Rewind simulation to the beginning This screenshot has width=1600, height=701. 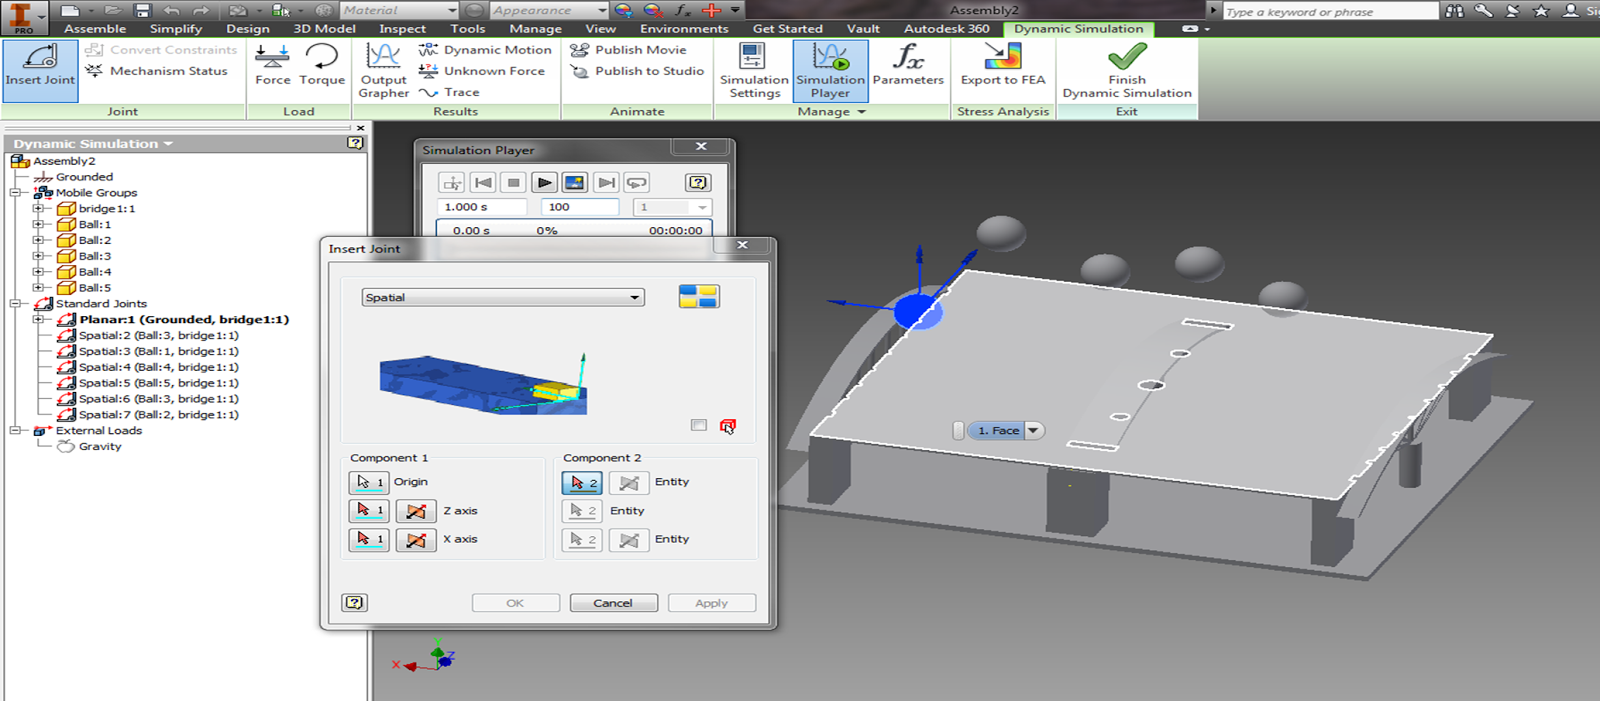pos(483,182)
